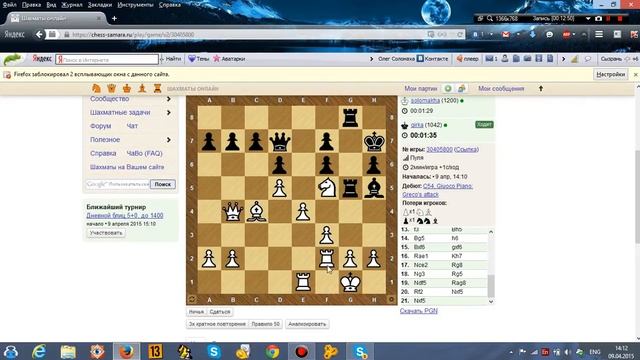Click the mail envelope icon in the browser toolbar
640x360 pixels.
click(x=506, y=35)
